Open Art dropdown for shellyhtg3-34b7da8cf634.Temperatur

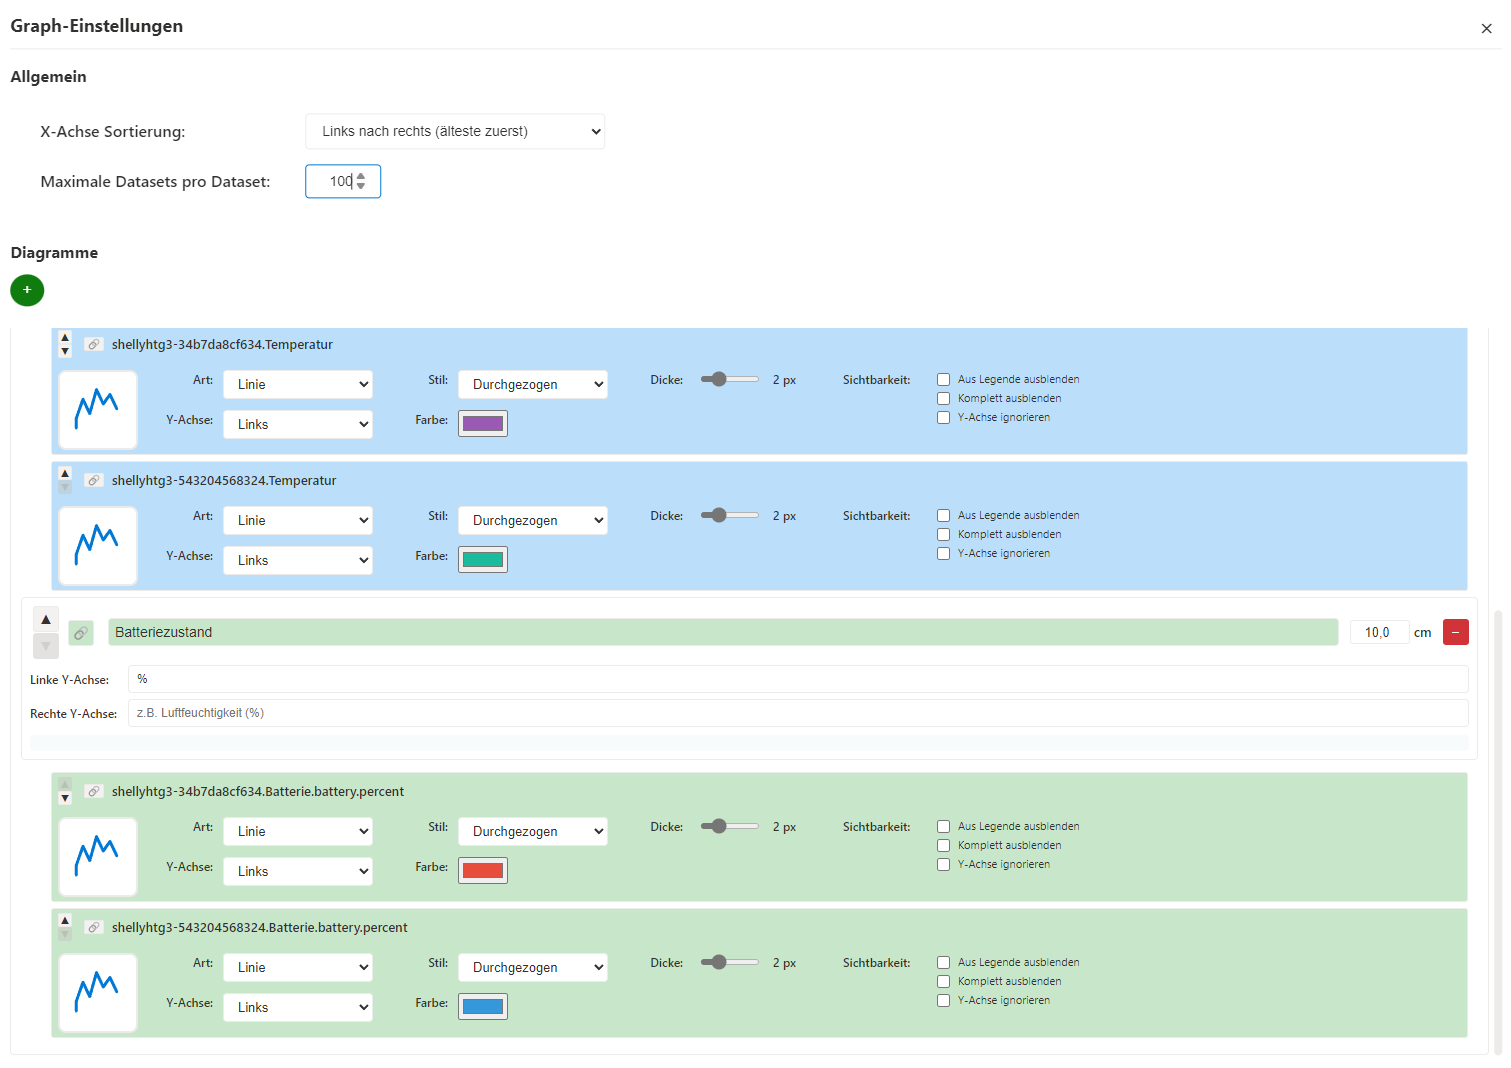pyautogui.click(x=298, y=385)
